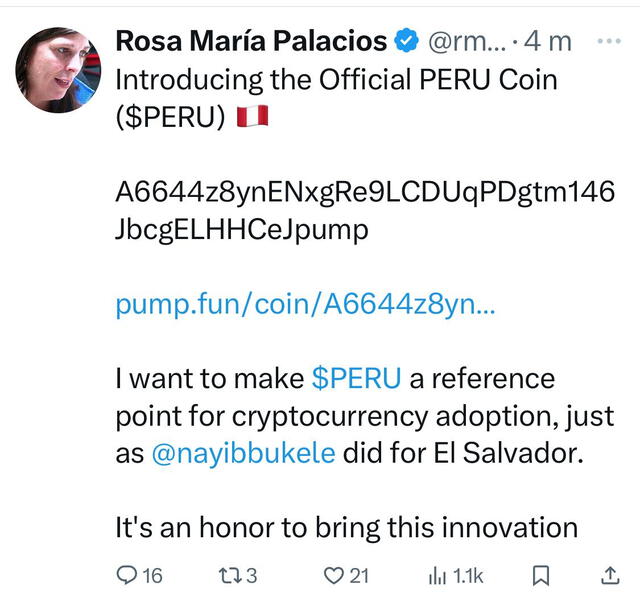Click the blue $PERU cashtag
Viewport: 640px width, 600px height.
357,379
